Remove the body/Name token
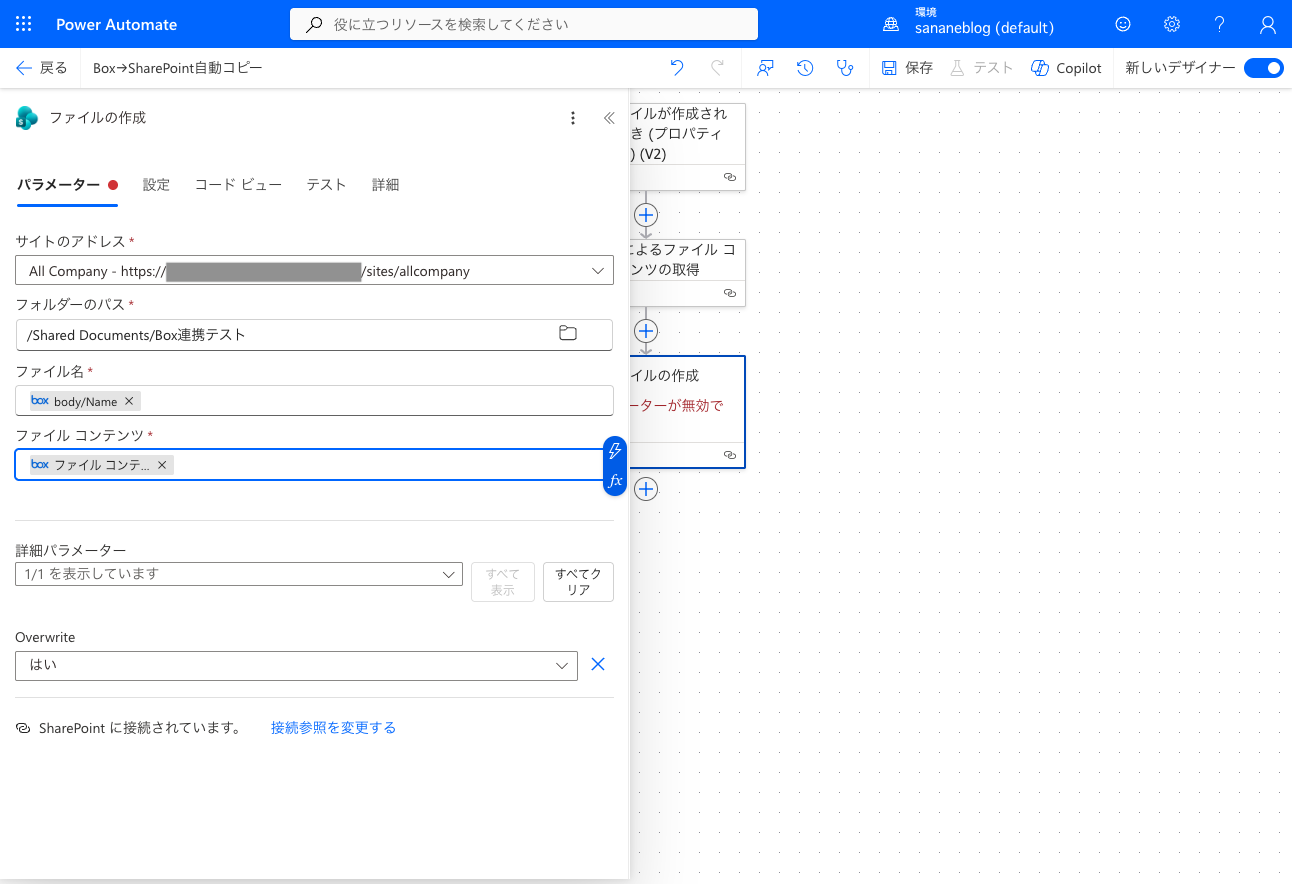 (128, 401)
